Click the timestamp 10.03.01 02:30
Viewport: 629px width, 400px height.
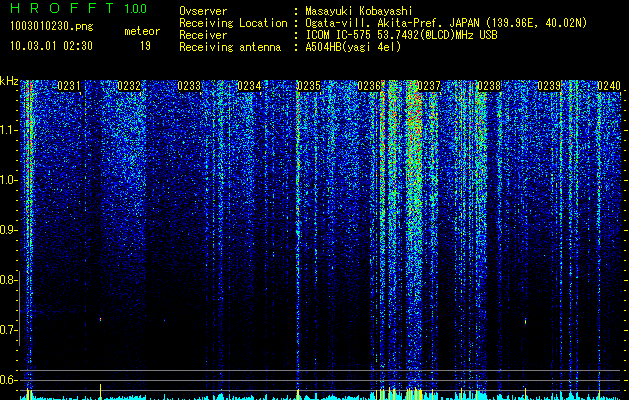pyautogui.click(x=51, y=46)
